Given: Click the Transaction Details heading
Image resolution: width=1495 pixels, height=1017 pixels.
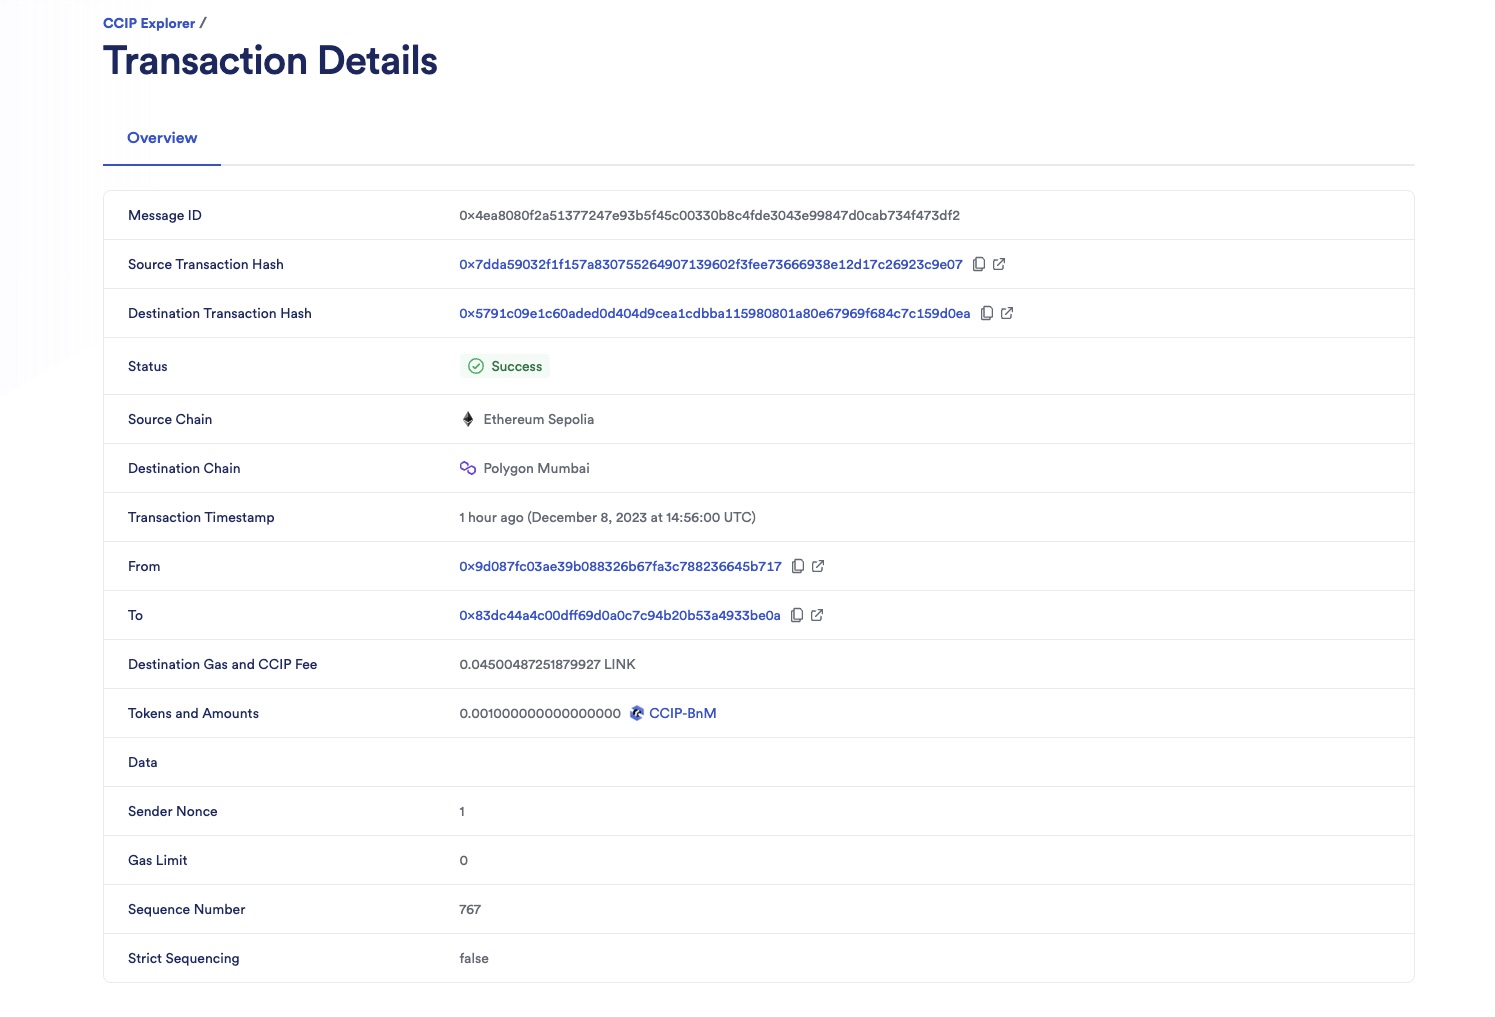Looking at the screenshot, I should click(270, 61).
